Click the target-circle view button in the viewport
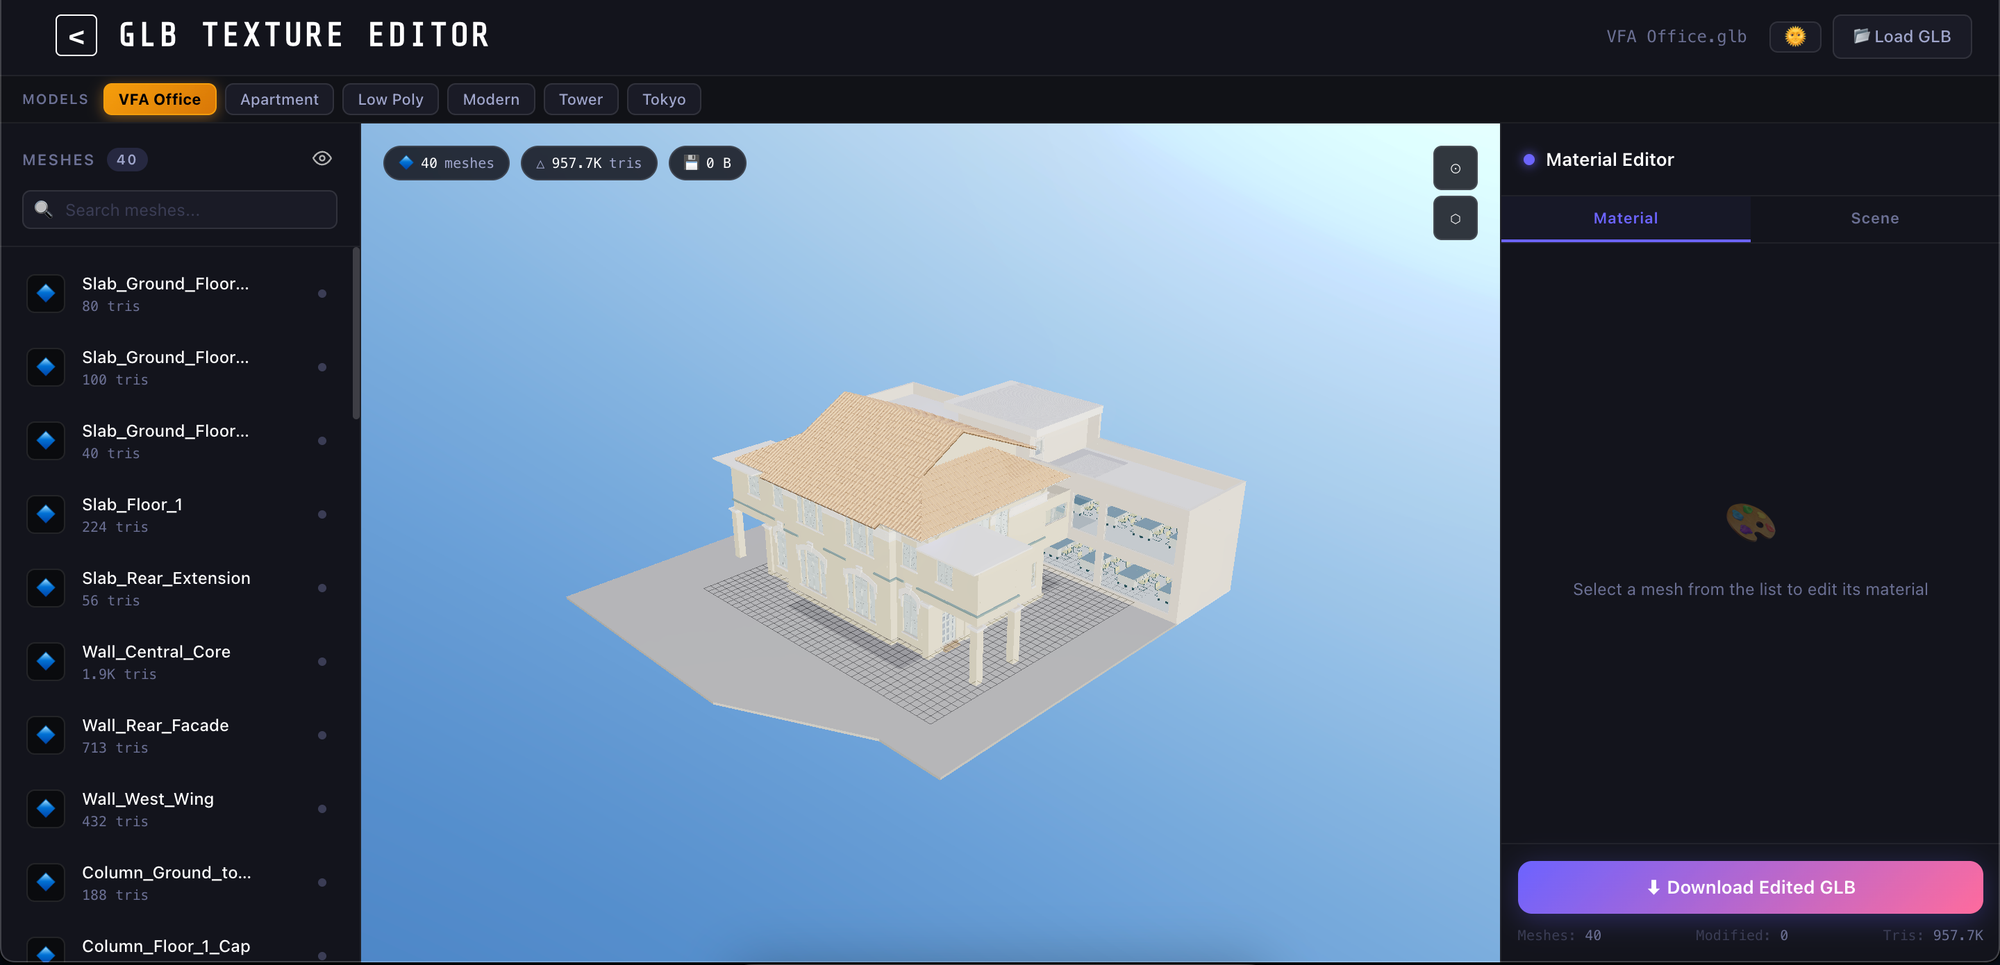Image resolution: width=2000 pixels, height=965 pixels. (1455, 168)
